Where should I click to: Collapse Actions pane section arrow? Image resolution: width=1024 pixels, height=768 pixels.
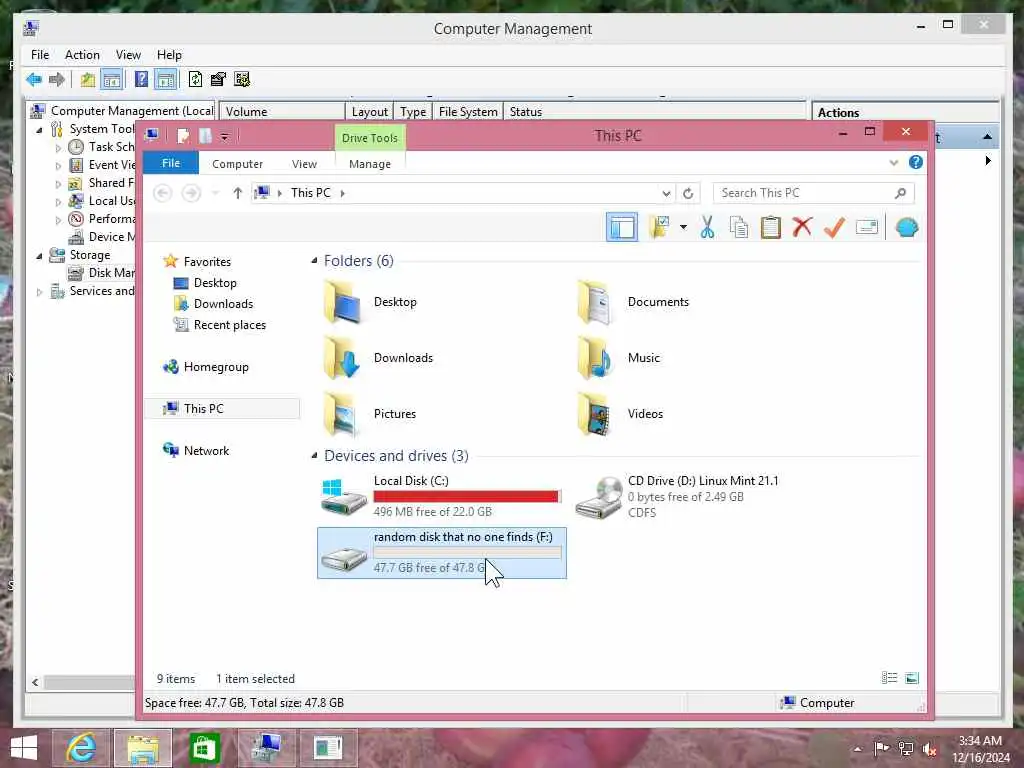(987, 137)
